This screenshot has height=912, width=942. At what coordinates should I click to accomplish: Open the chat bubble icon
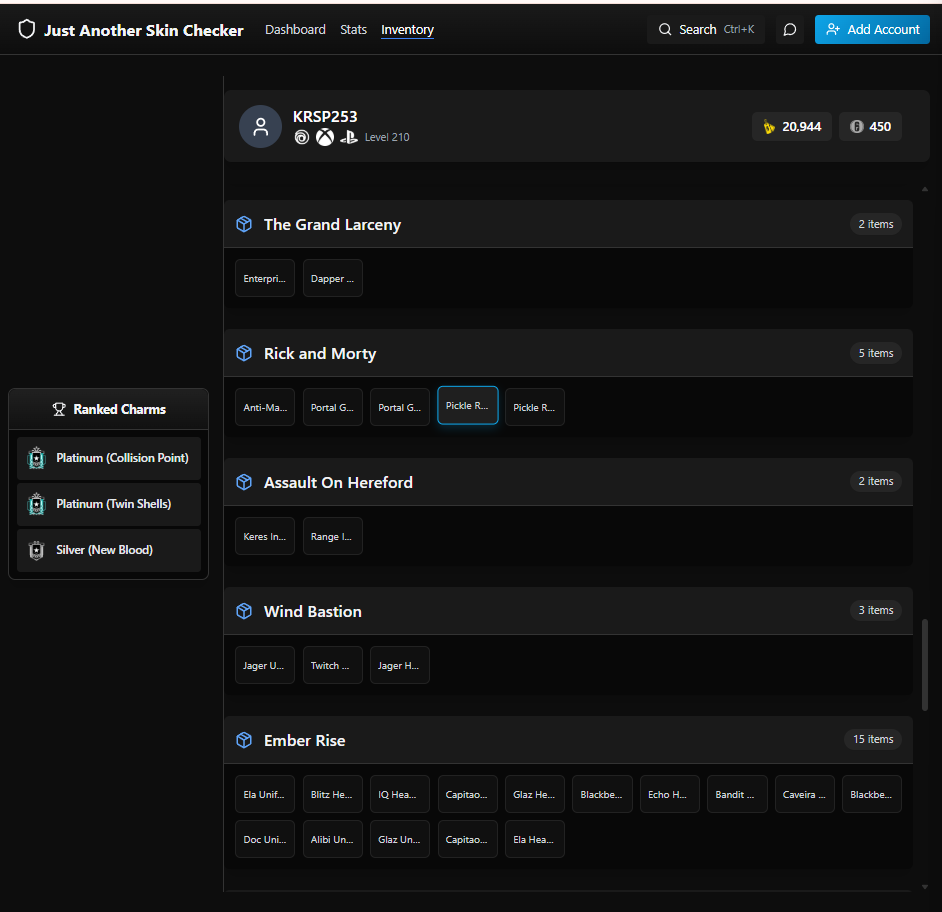[x=789, y=29]
